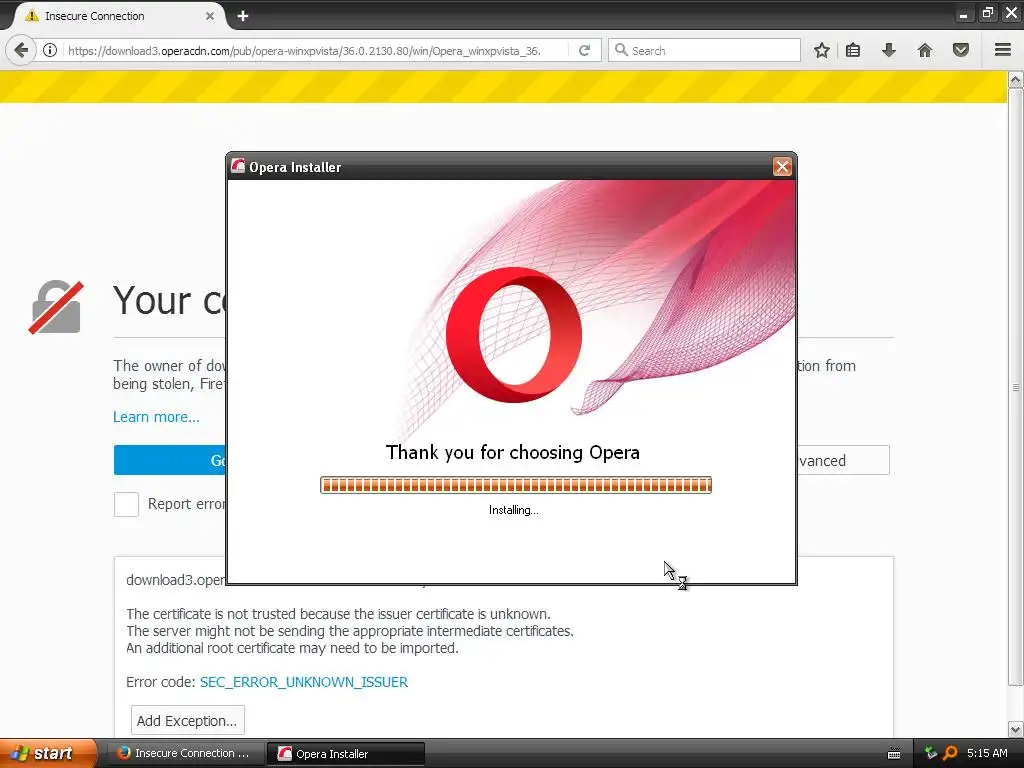This screenshot has height=768, width=1024.
Task: Bookmark this page with the star icon
Action: point(822,50)
